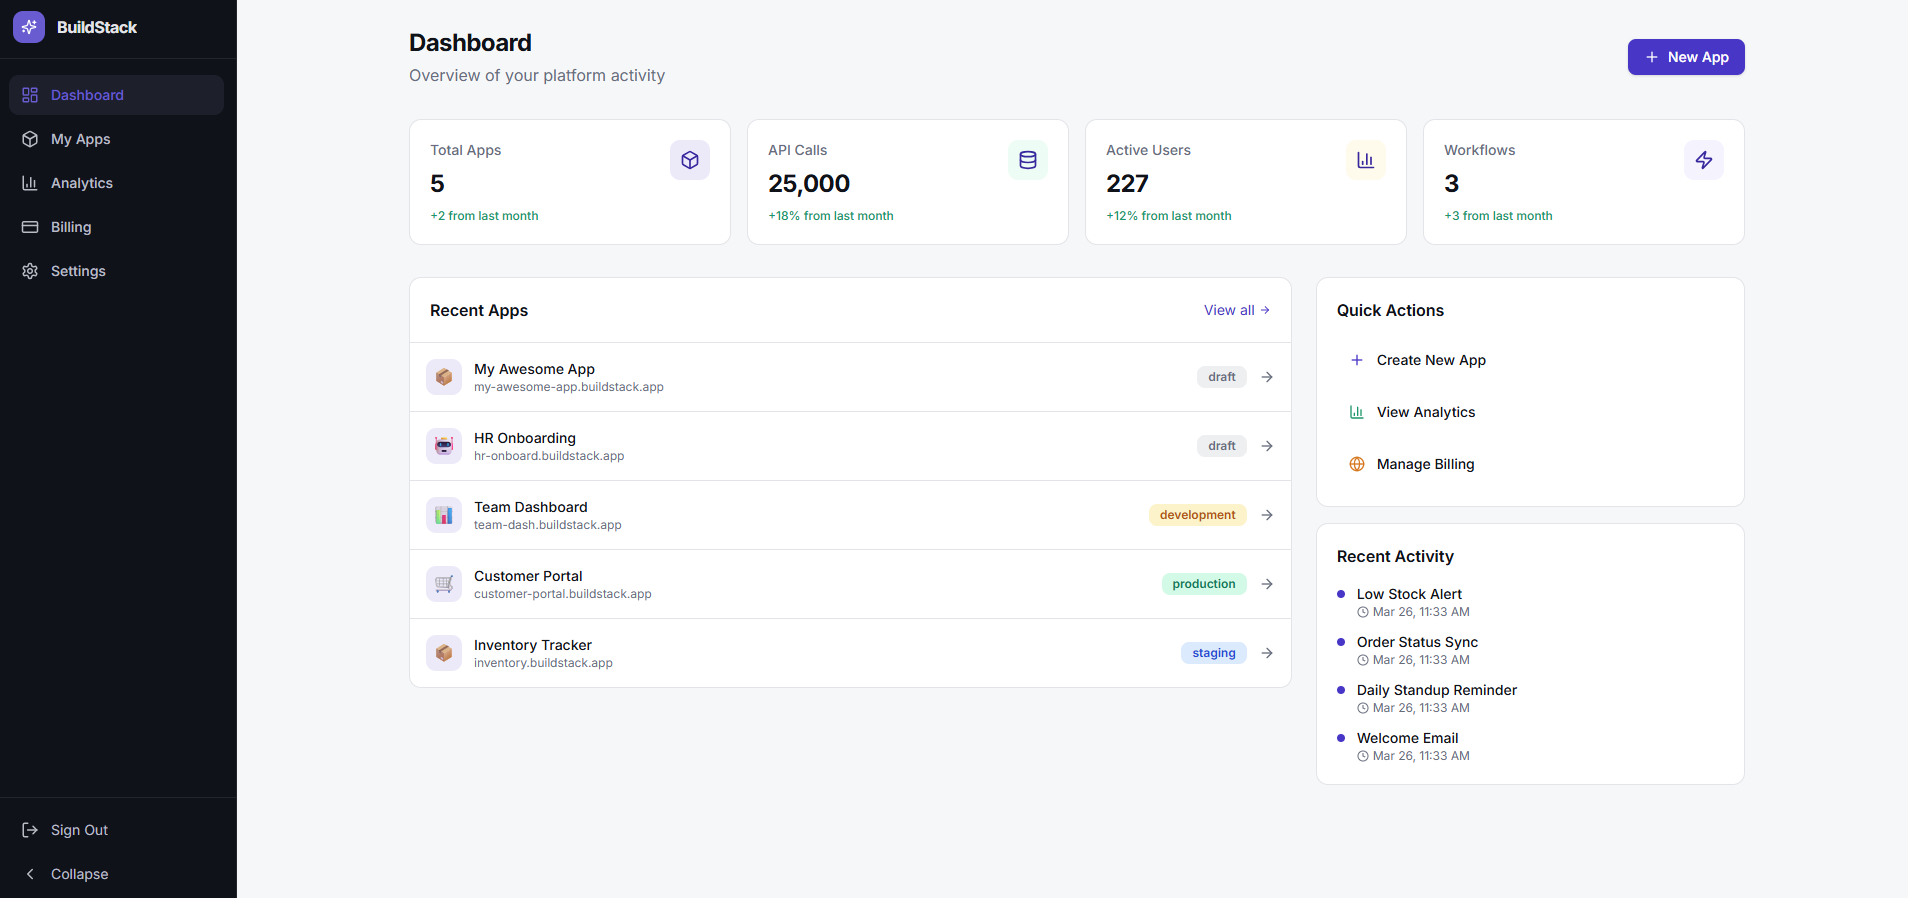The width and height of the screenshot is (1908, 898).
Task: Click the My Awesome App package icon
Action: click(444, 377)
